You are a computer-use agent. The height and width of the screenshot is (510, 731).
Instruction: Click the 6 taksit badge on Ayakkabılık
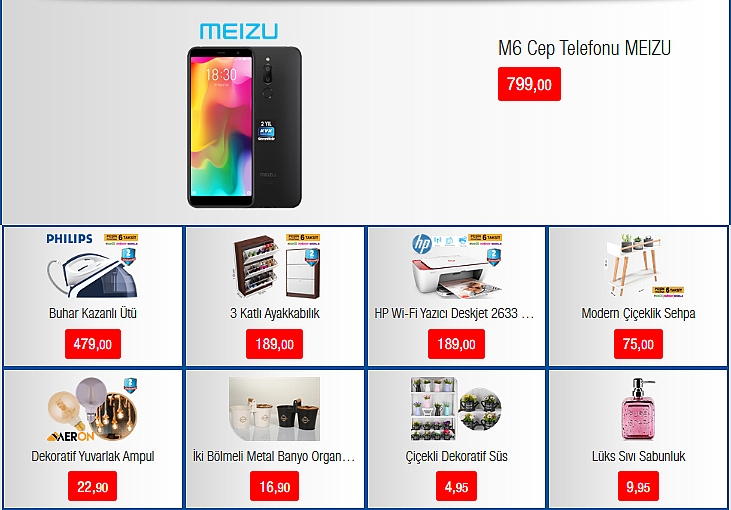click(x=303, y=239)
